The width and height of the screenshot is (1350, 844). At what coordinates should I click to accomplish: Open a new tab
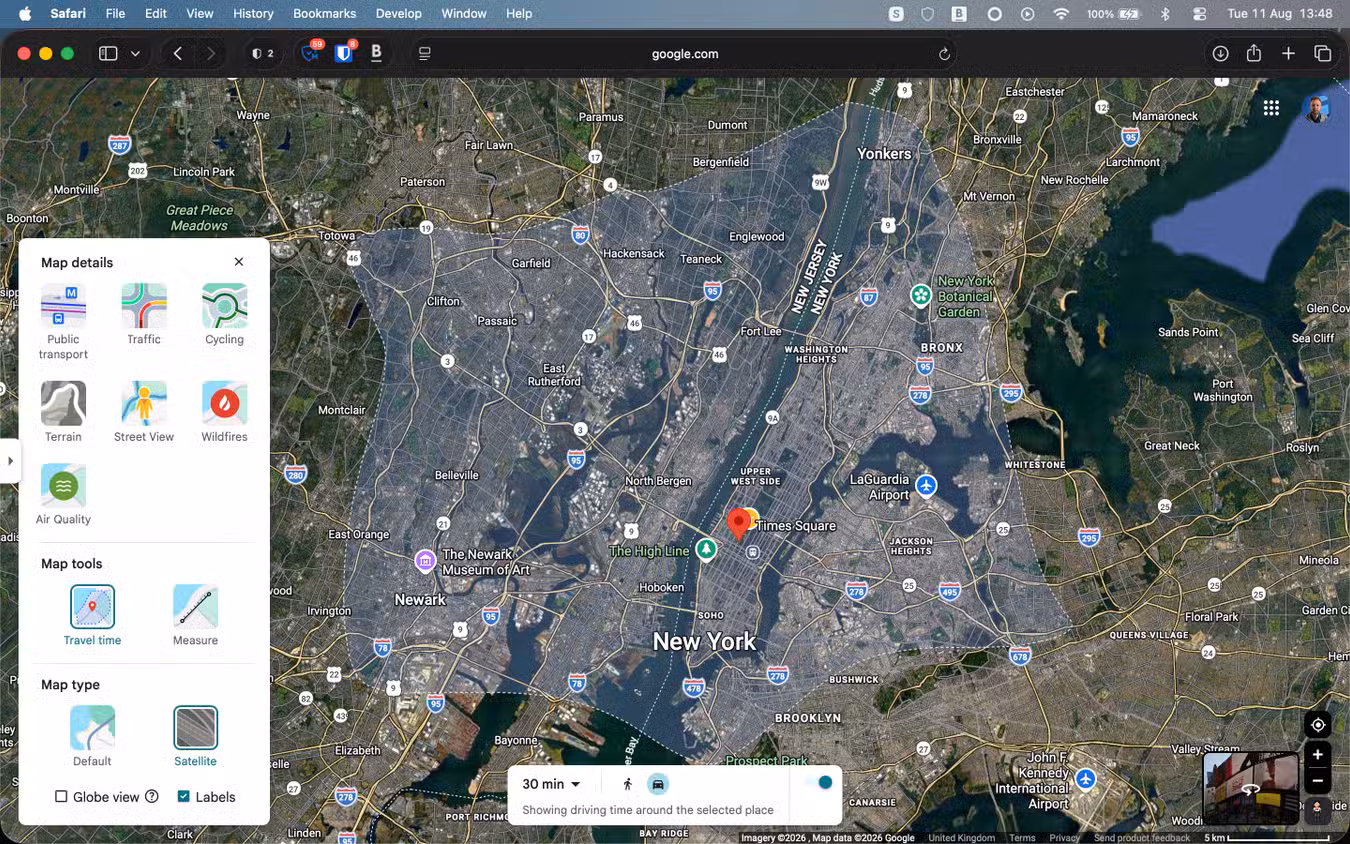coord(1288,54)
